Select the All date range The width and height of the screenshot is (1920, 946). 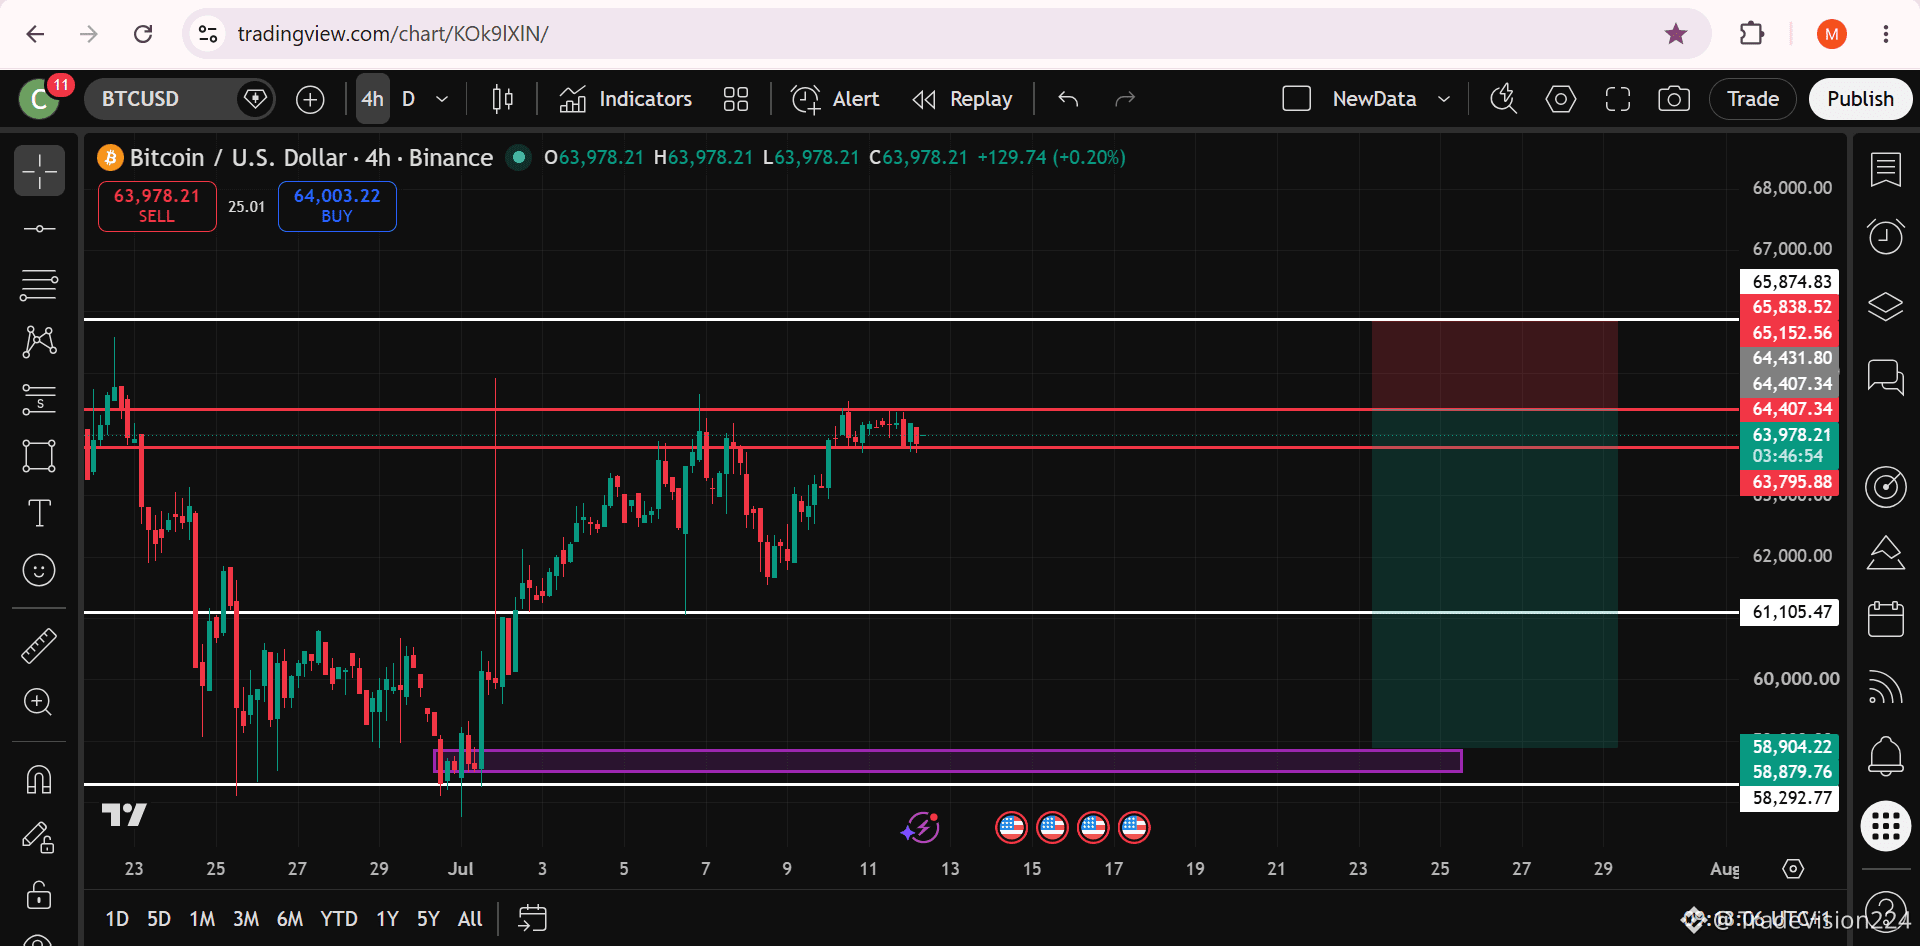pyautogui.click(x=470, y=919)
